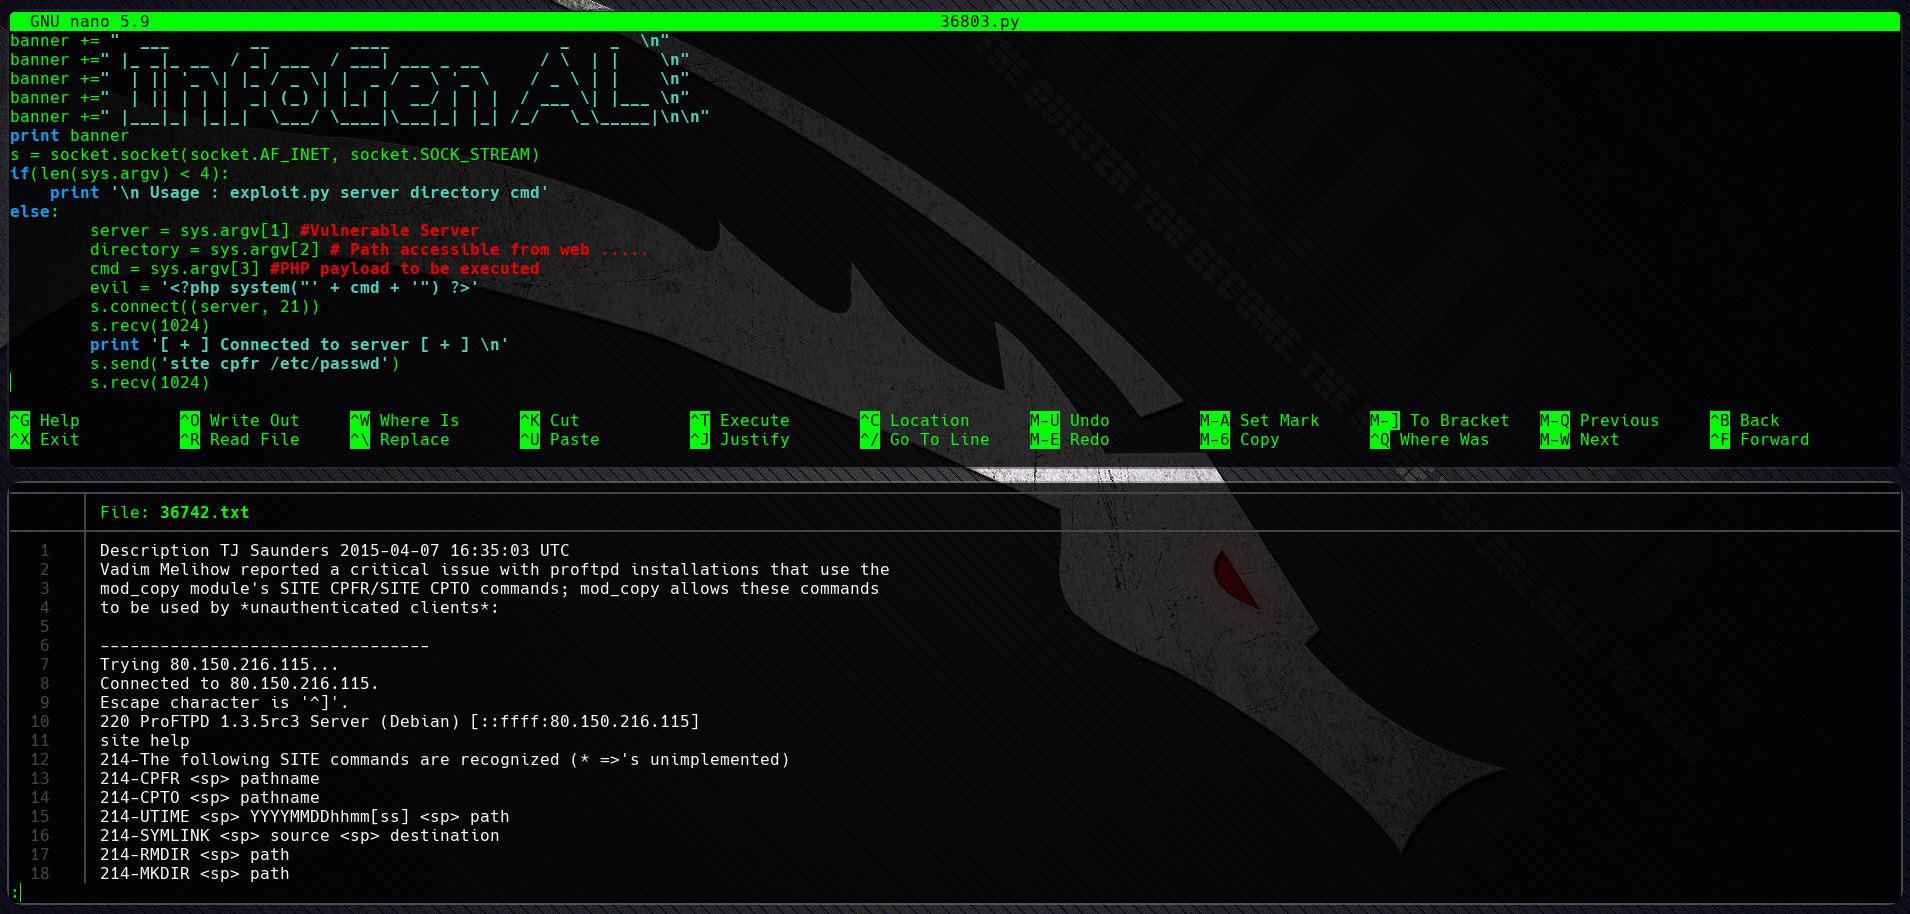Screen dimensions: 1910x914
Task: Click the M-] To Bracket shortcut
Action: [1440, 420]
